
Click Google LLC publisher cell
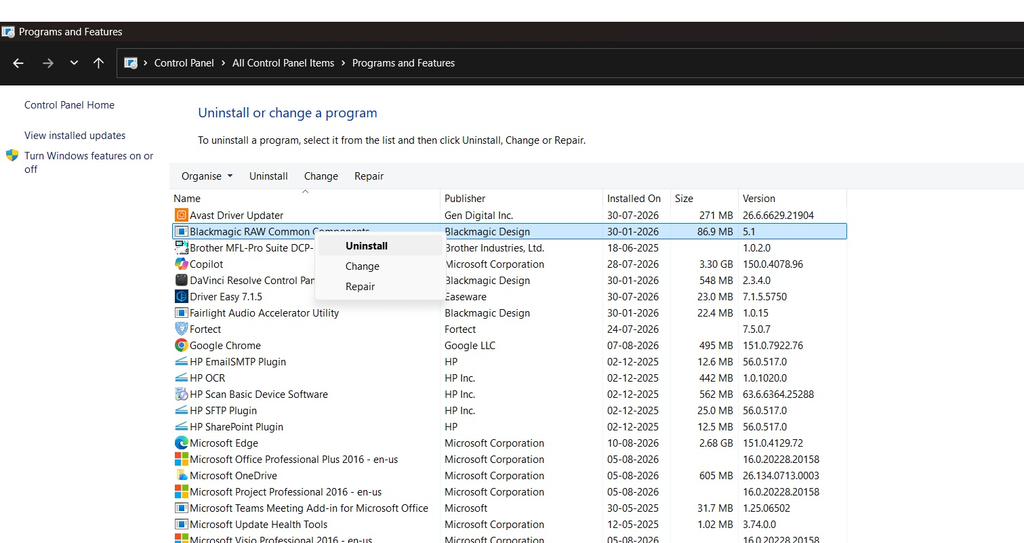pos(470,346)
